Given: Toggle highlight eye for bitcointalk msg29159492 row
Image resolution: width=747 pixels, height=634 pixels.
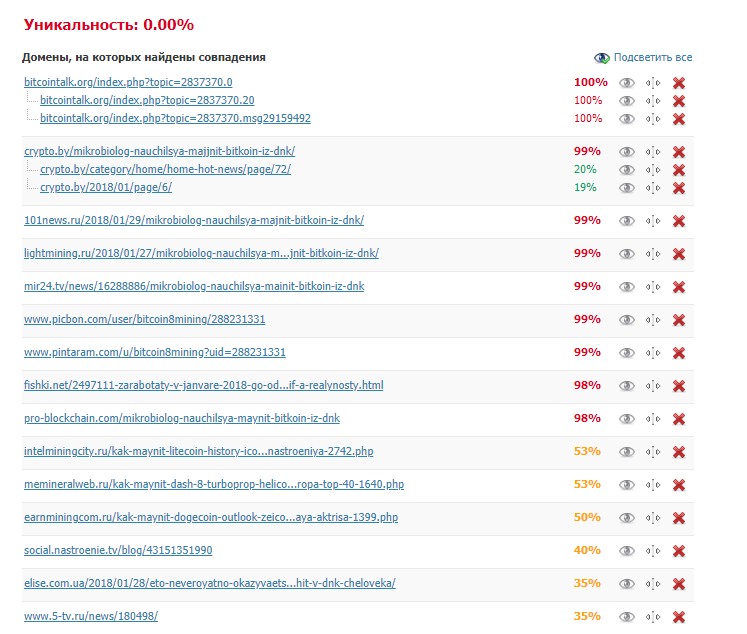Looking at the screenshot, I should (626, 119).
